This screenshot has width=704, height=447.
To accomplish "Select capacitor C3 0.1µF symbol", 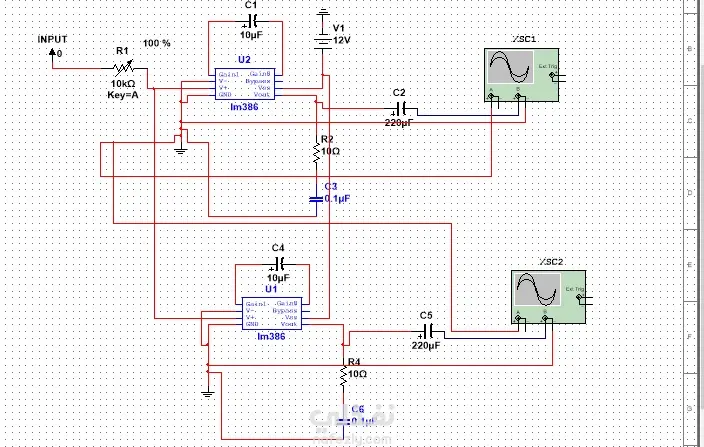I will tap(317, 199).
